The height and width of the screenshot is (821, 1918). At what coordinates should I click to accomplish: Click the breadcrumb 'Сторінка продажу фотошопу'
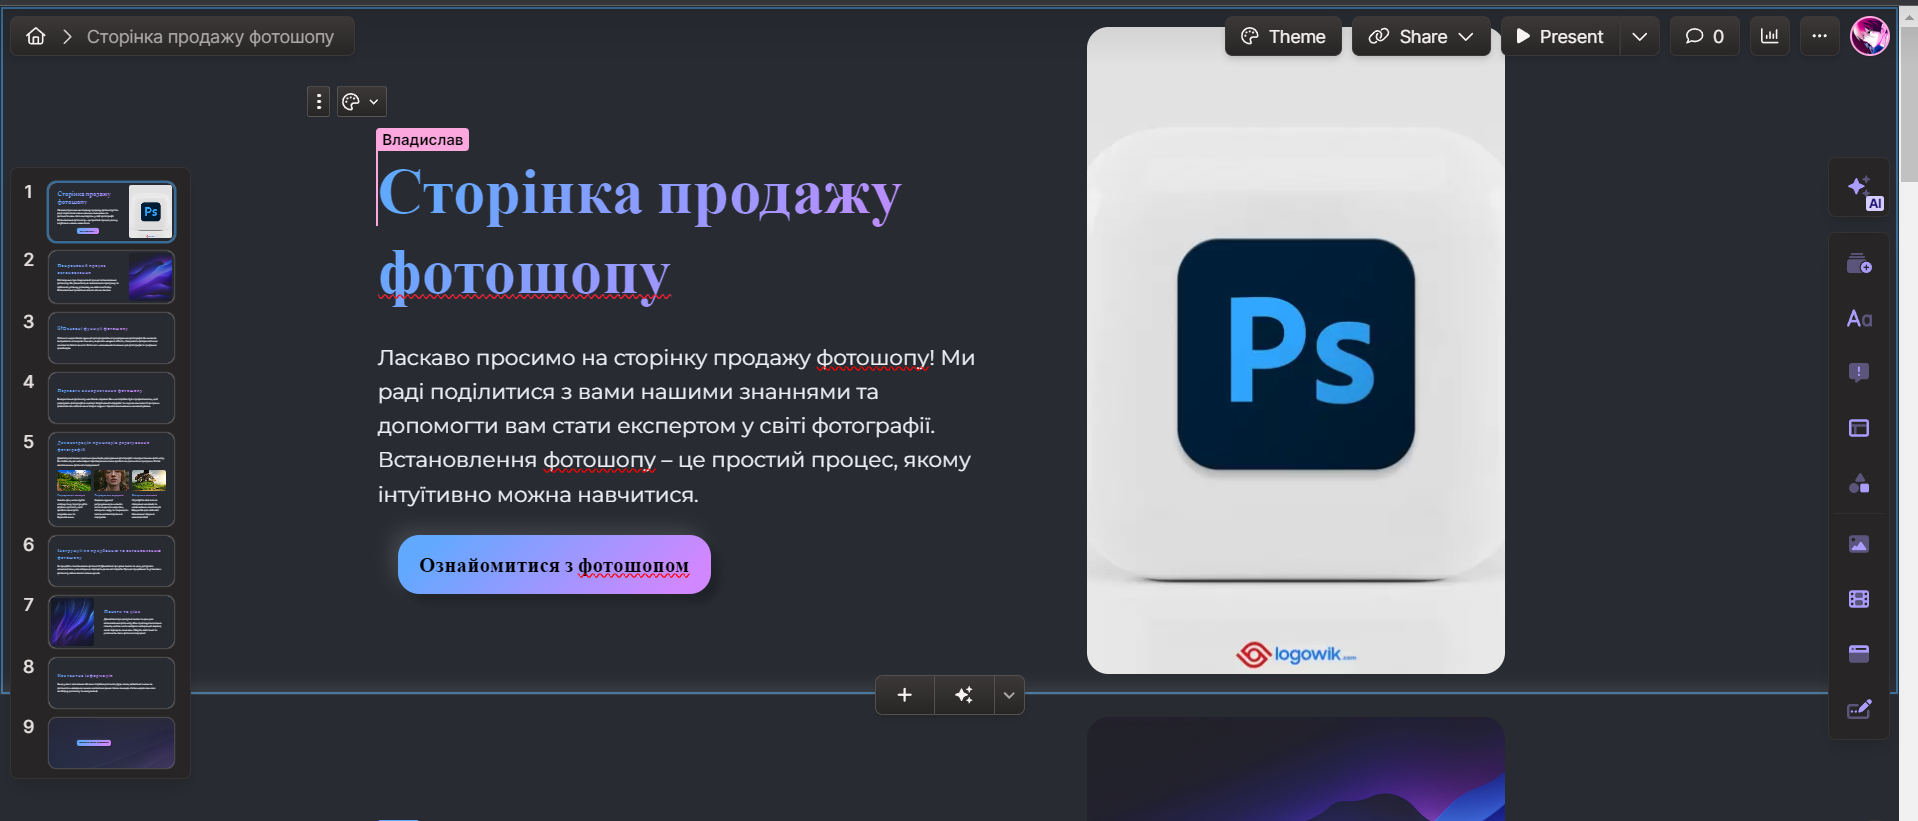pyautogui.click(x=210, y=36)
